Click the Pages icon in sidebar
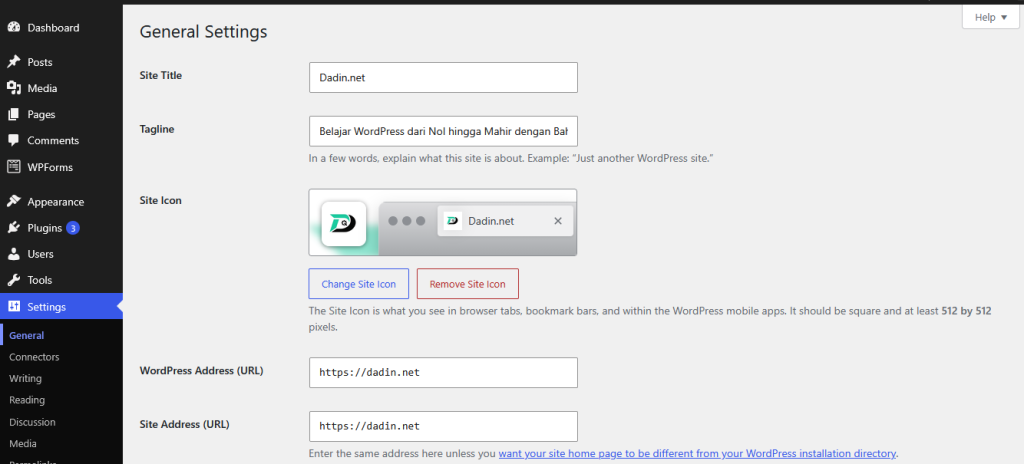Screen dimensions: 1024x464 coord(14,114)
